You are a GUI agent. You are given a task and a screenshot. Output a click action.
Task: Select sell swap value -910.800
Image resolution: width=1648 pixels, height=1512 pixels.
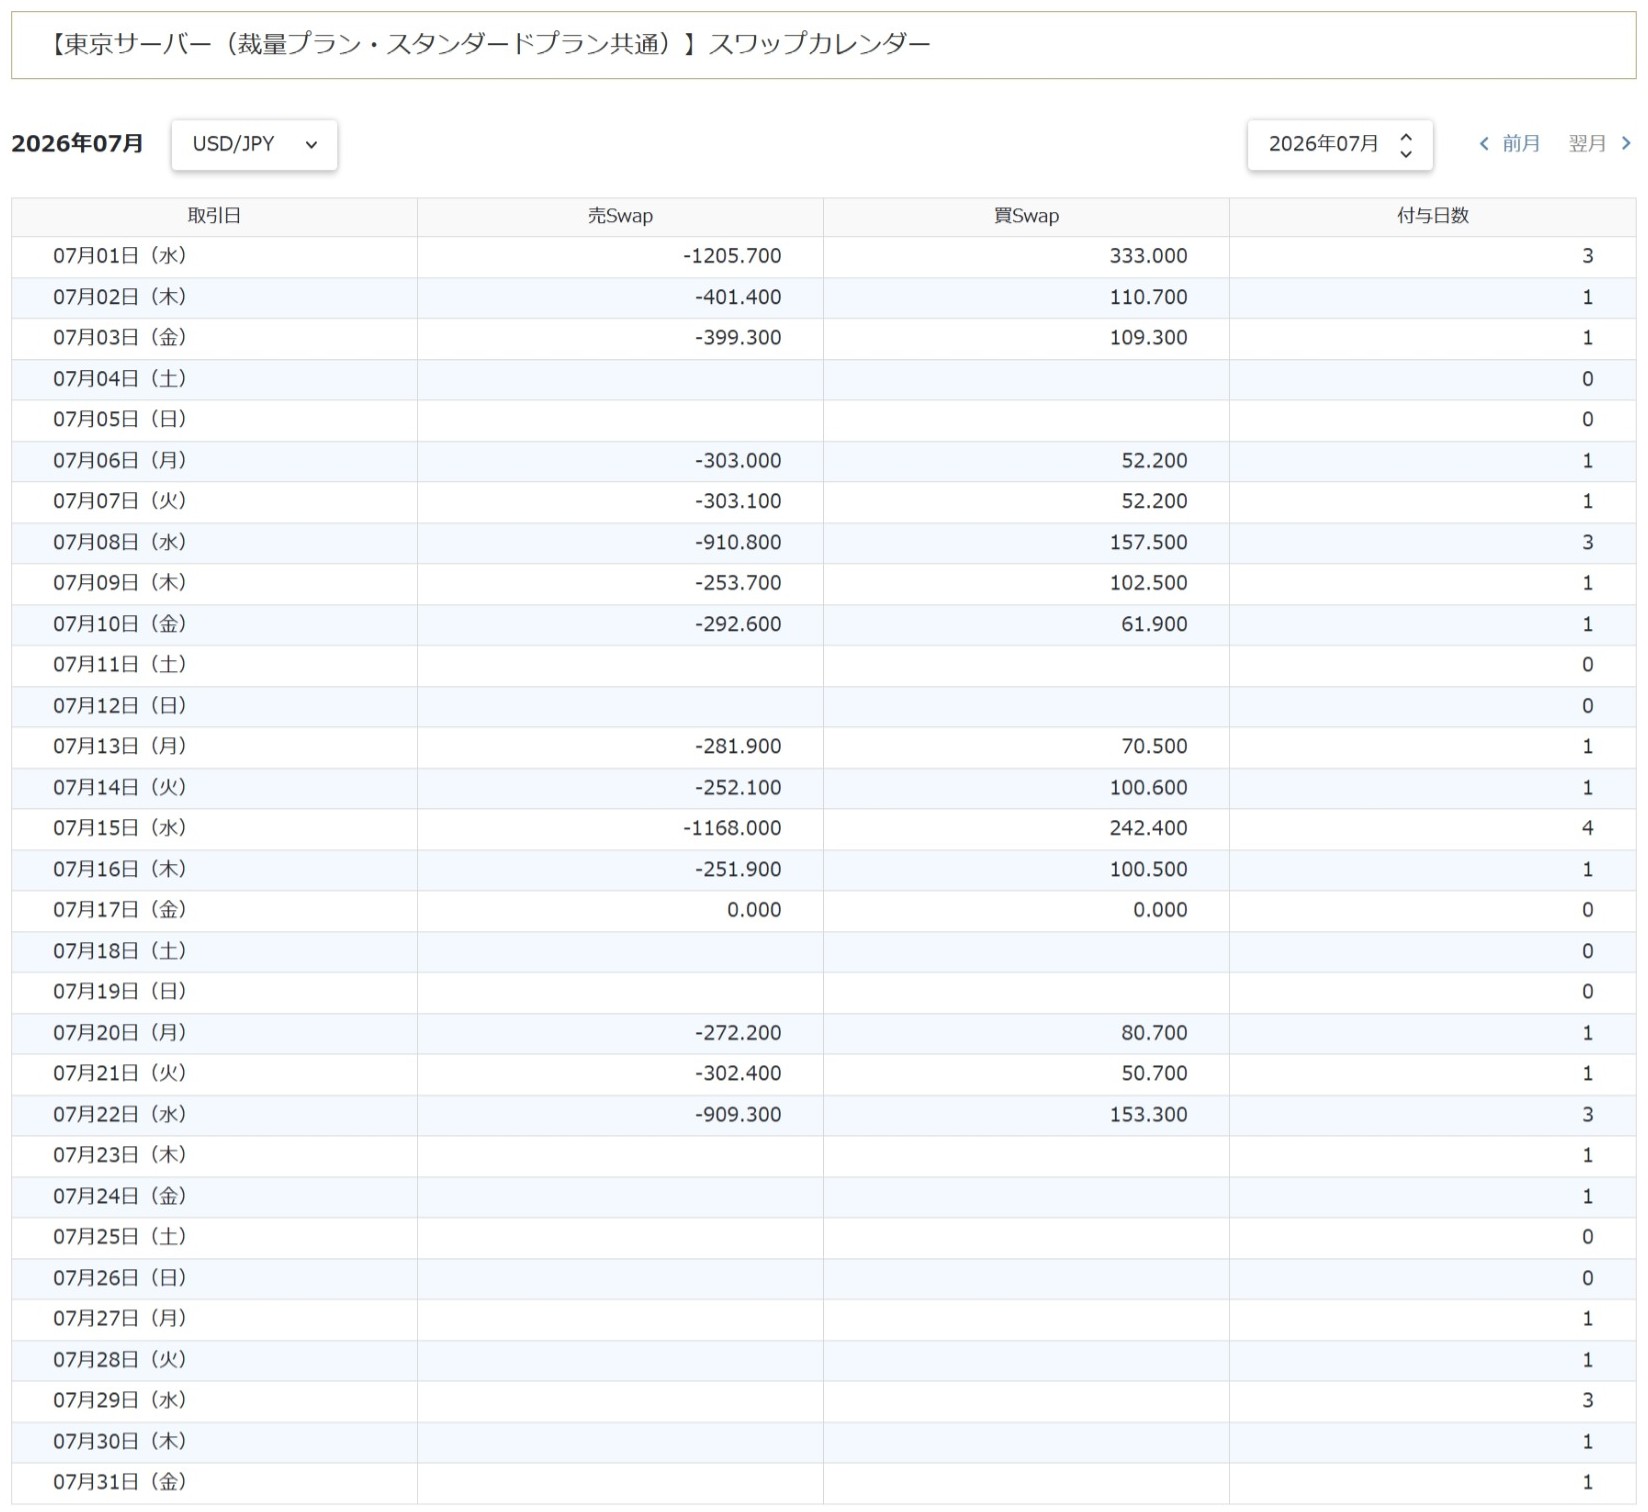click(x=738, y=542)
